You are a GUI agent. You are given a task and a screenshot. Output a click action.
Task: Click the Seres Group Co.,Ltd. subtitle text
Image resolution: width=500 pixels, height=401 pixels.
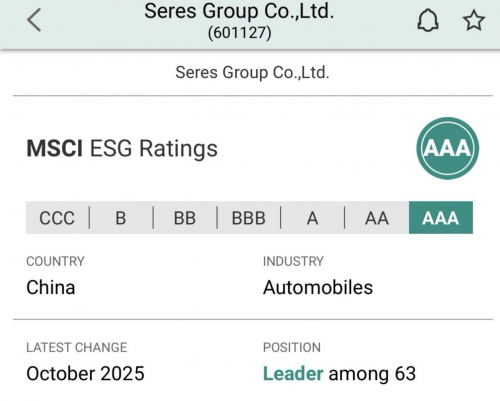(252, 72)
